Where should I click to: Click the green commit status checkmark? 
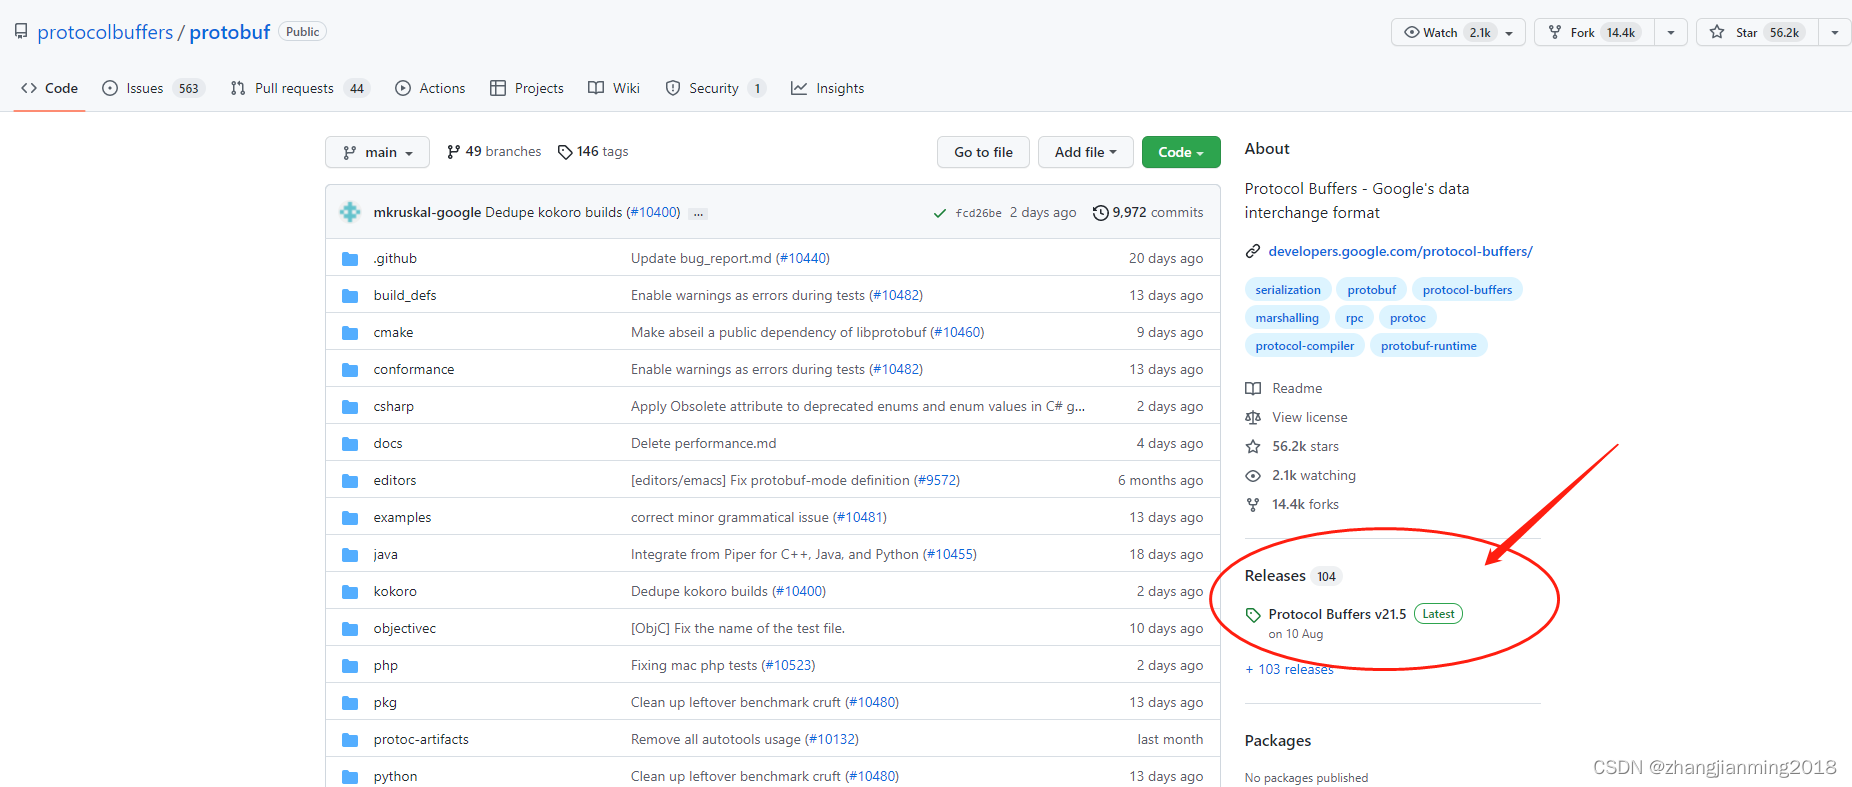click(939, 213)
